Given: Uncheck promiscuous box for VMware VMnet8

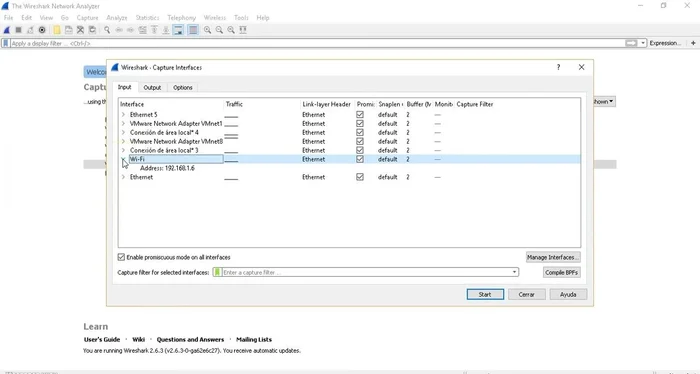Looking at the screenshot, I should point(360,141).
